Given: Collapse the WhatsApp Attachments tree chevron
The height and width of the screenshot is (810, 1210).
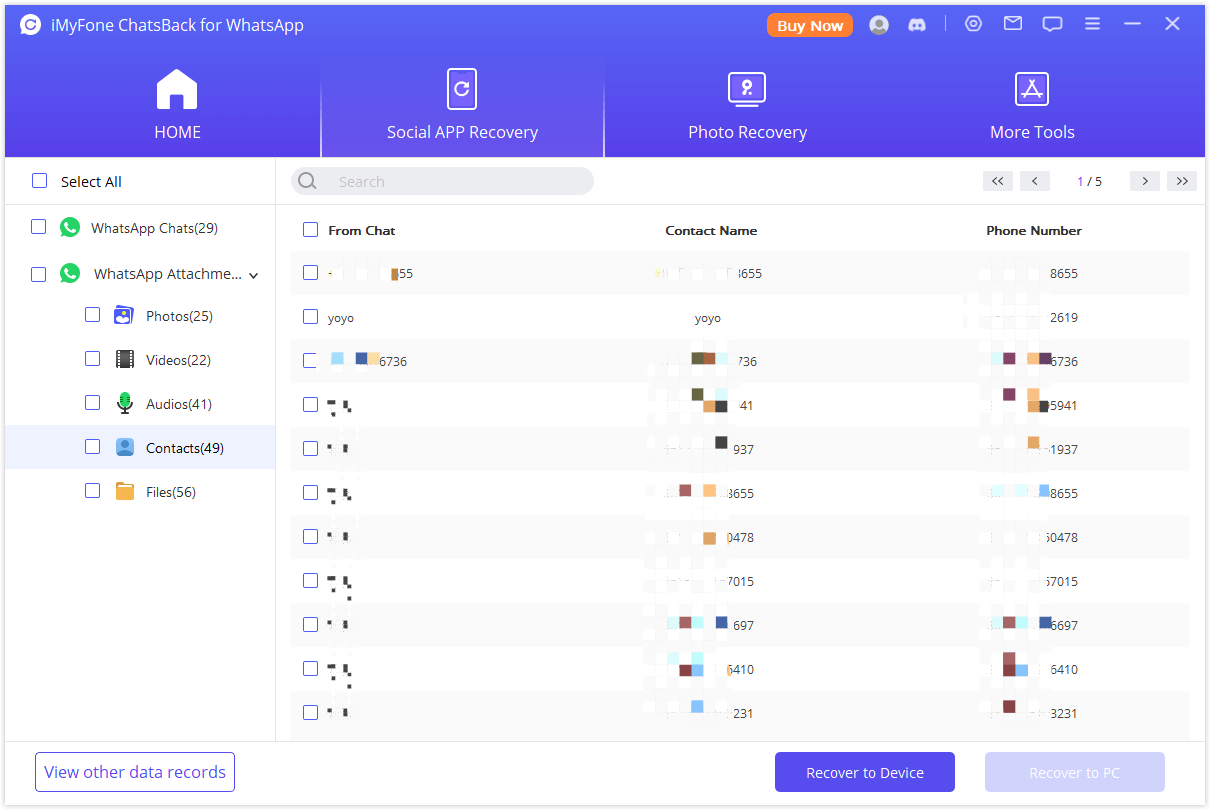Looking at the screenshot, I should [254, 275].
